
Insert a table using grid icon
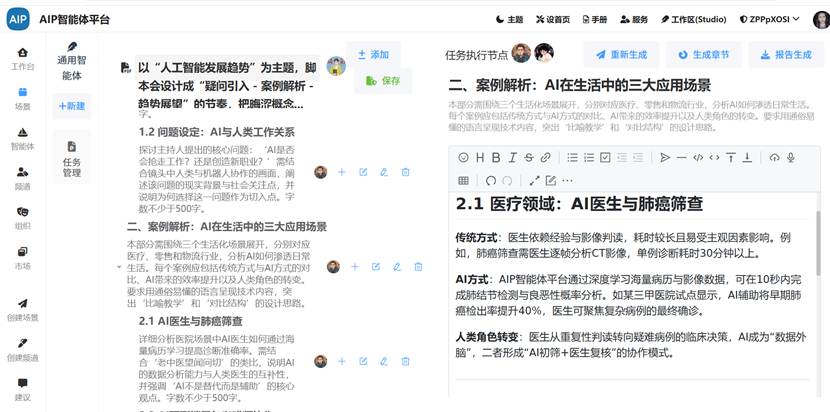coord(464,181)
